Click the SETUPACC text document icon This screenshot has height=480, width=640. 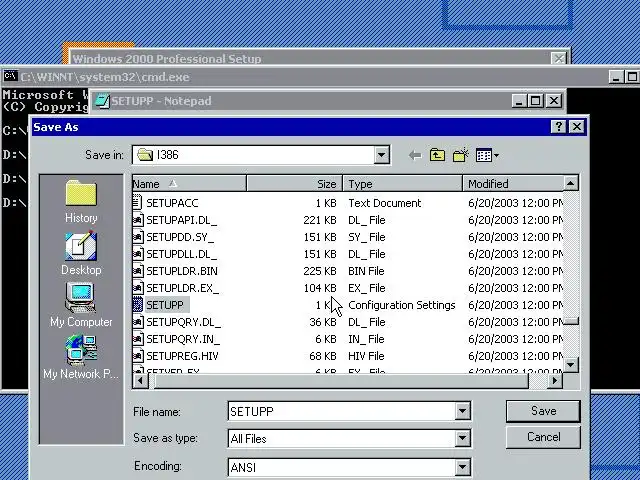(x=138, y=203)
